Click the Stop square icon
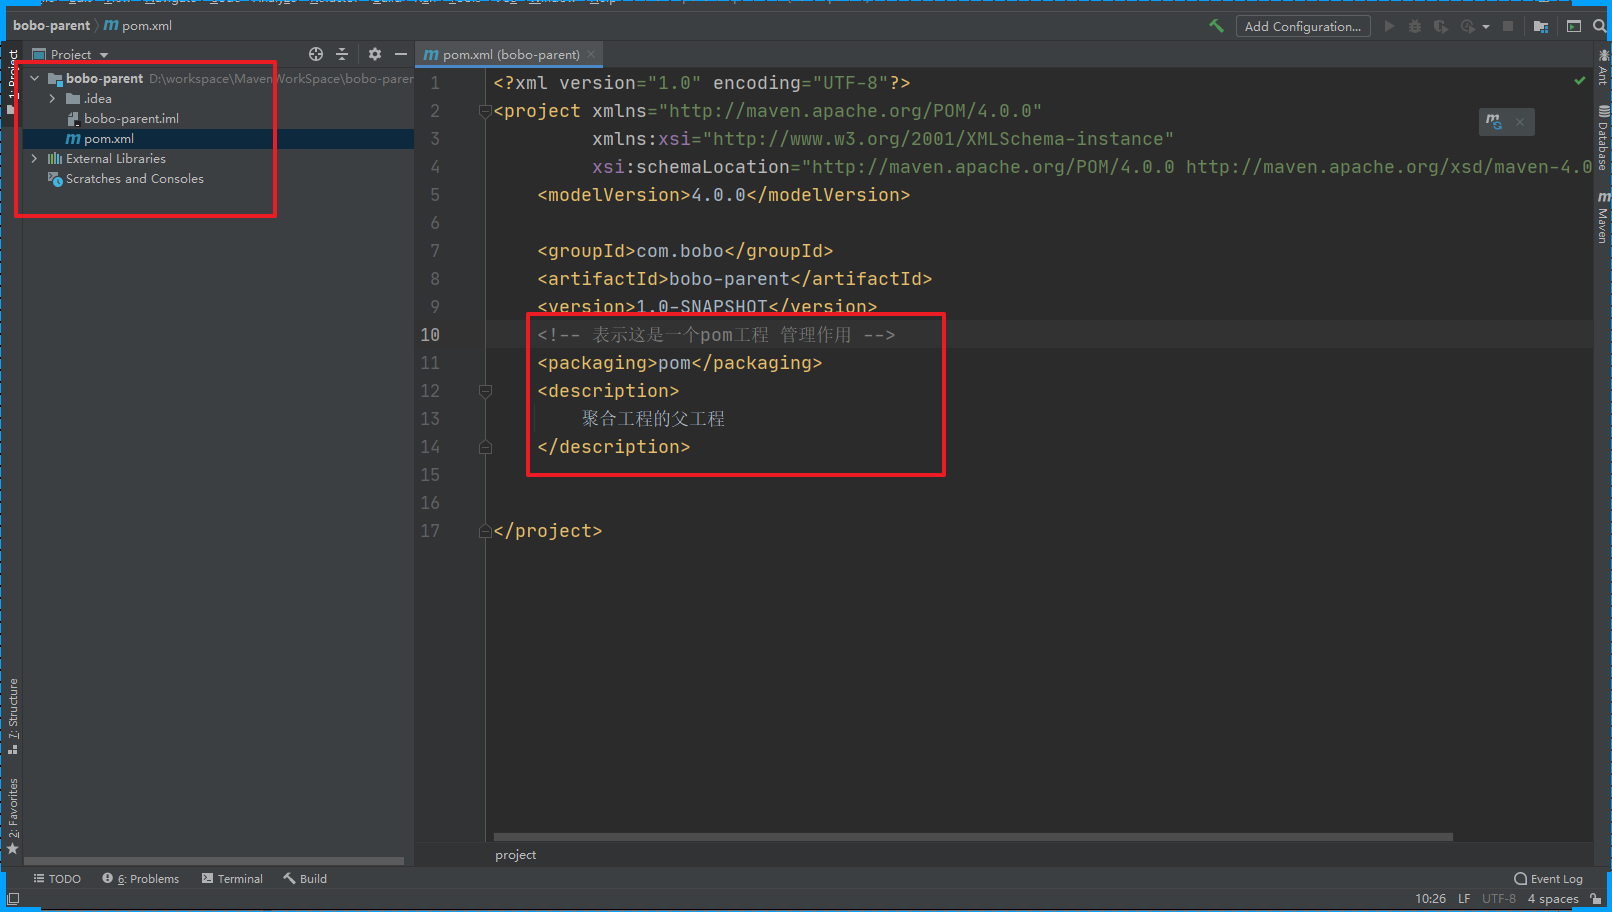The height and width of the screenshot is (912, 1612). (1508, 26)
